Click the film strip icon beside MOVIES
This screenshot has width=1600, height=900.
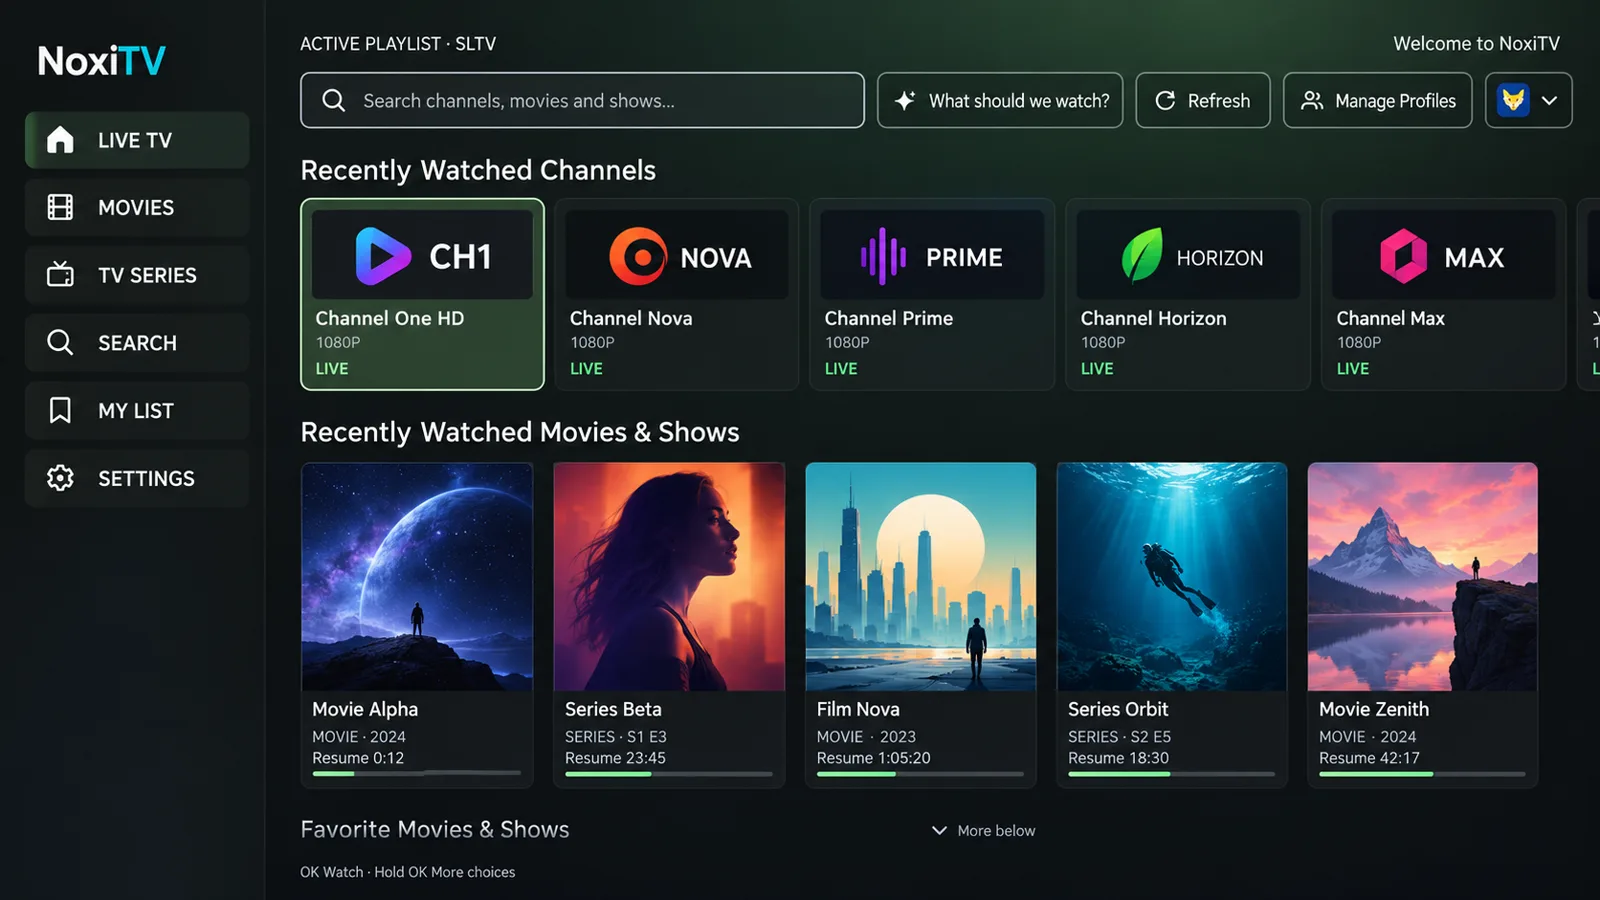click(x=60, y=207)
